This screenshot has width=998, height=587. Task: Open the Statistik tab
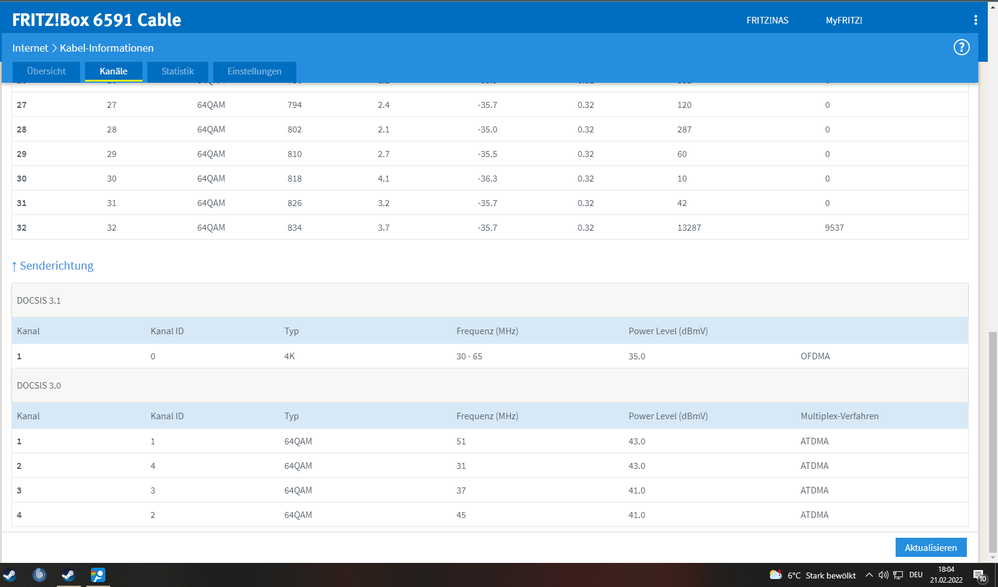coord(177,72)
